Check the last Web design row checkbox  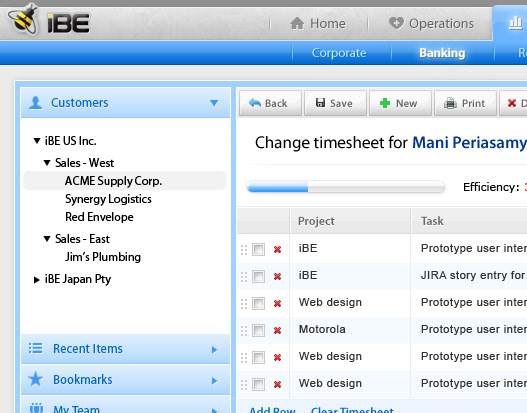pyautogui.click(x=258, y=384)
